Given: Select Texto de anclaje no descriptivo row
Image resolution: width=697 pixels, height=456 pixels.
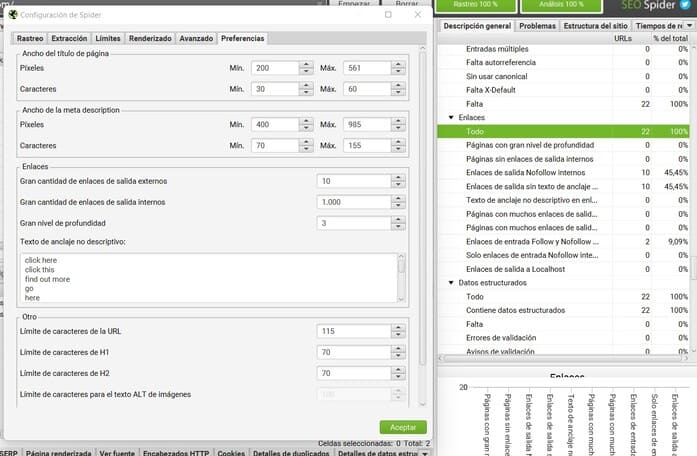Looking at the screenshot, I should (x=563, y=200).
